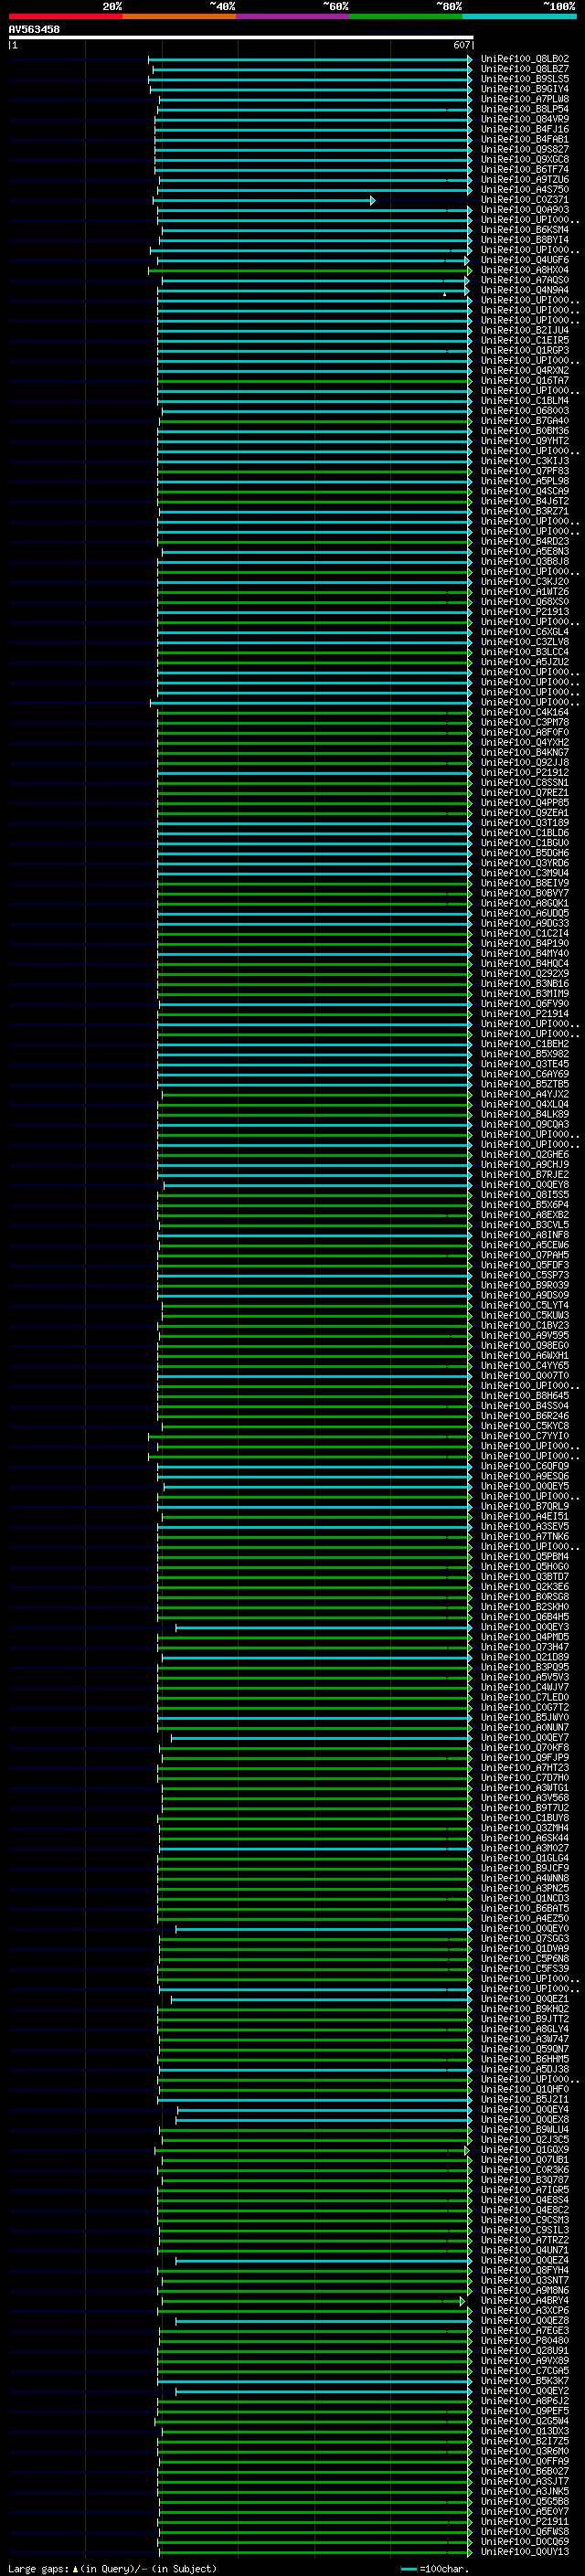Image resolution: width=585 pixels, height=2576 pixels.
Task: Click the text UniRef100_Q4UGF6
Action: coord(525,260)
